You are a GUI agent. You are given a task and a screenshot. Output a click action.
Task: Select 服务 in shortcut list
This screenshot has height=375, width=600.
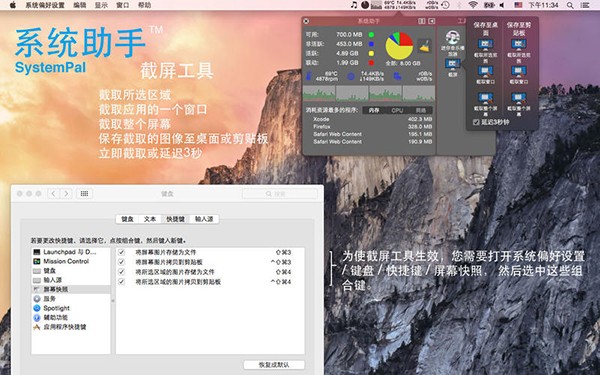(71, 298)
